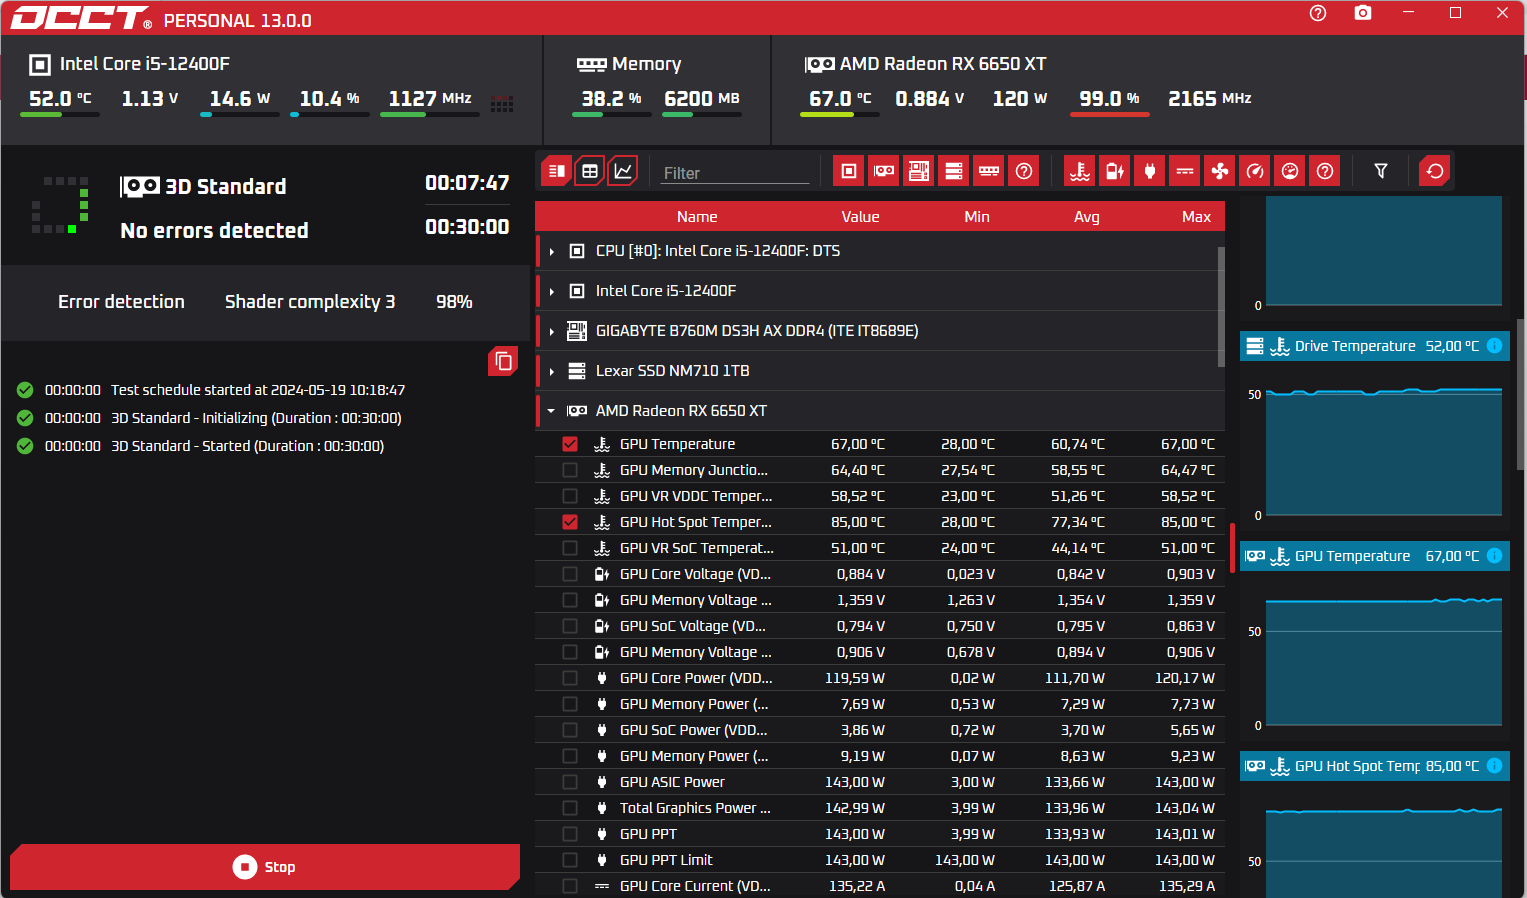The image size is (1527, 898).
Task: Click the funnel filter icon
Action: [x=1381, y=171]
